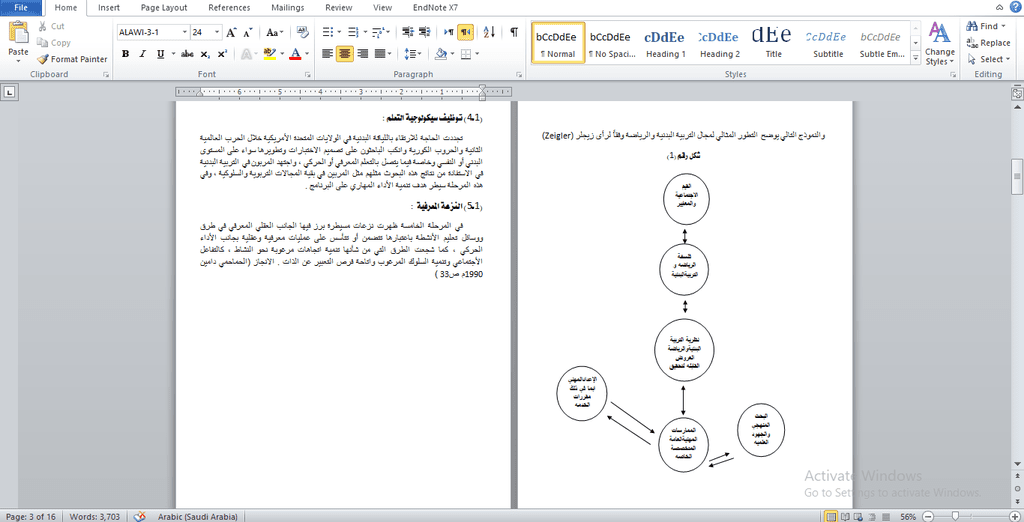This screenshot has width=1024, height=522.
Task: Apply the Heading 2 style
Action: pyautogui.click(x=720, y=42)
